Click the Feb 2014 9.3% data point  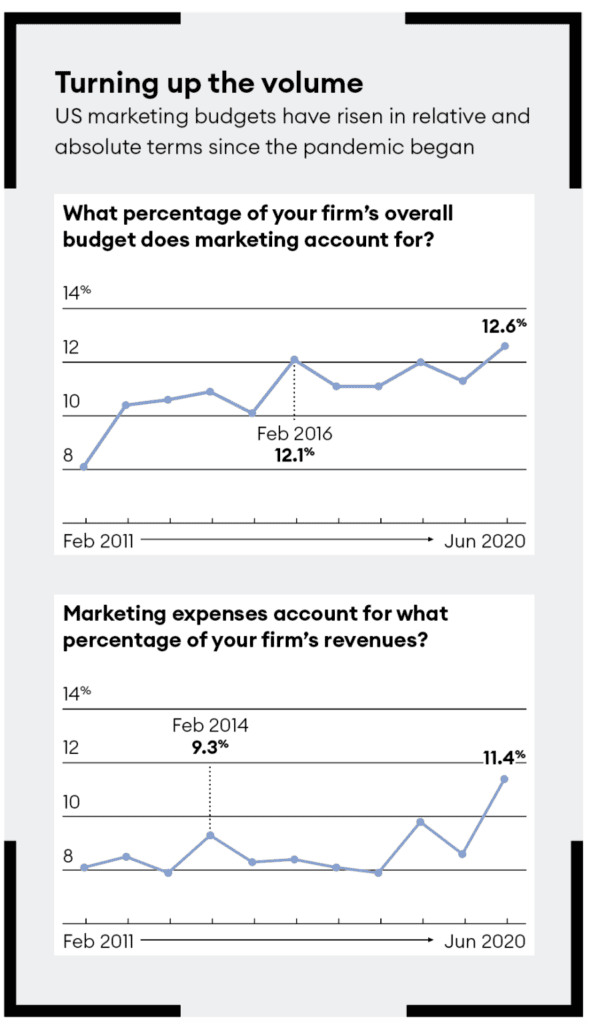(210, 835)
